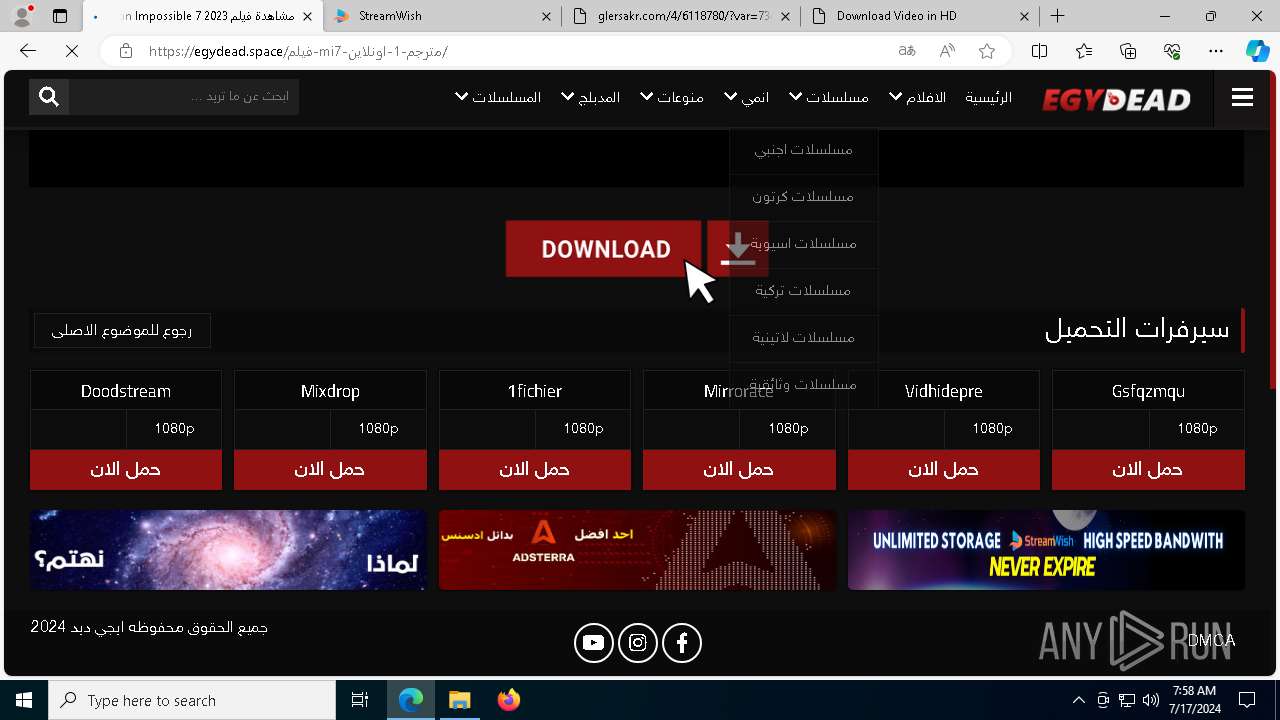Click the search magnifier icon on the site

(x=49, y=96)
